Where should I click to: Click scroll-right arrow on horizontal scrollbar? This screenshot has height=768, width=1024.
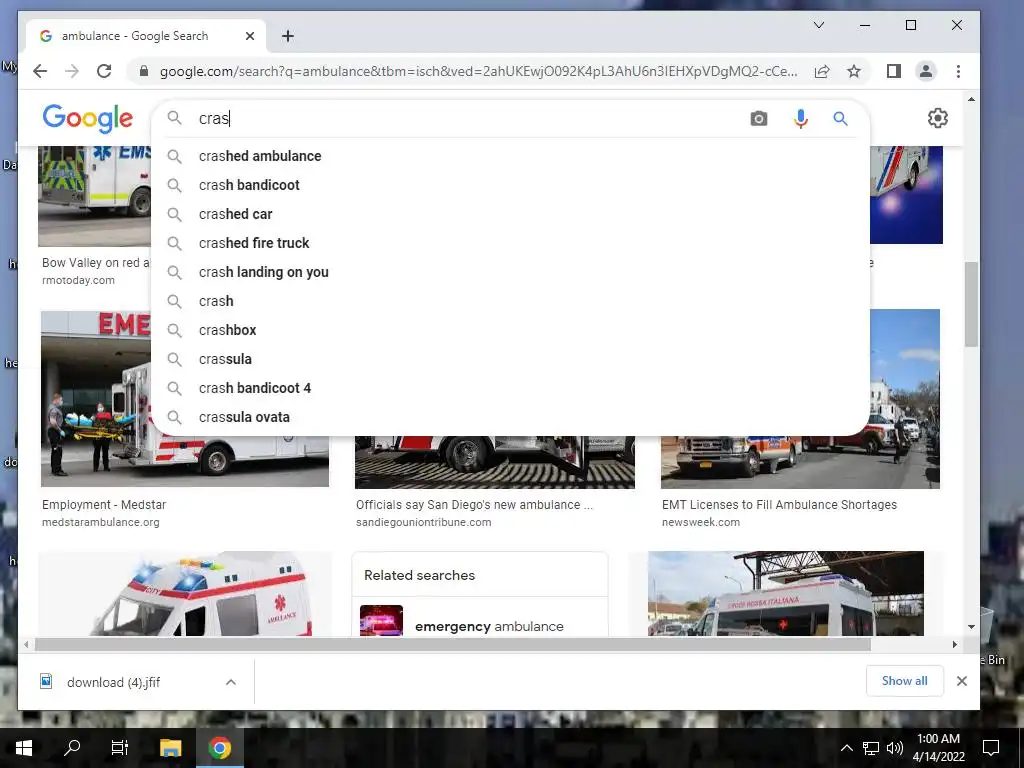(955, 645)
